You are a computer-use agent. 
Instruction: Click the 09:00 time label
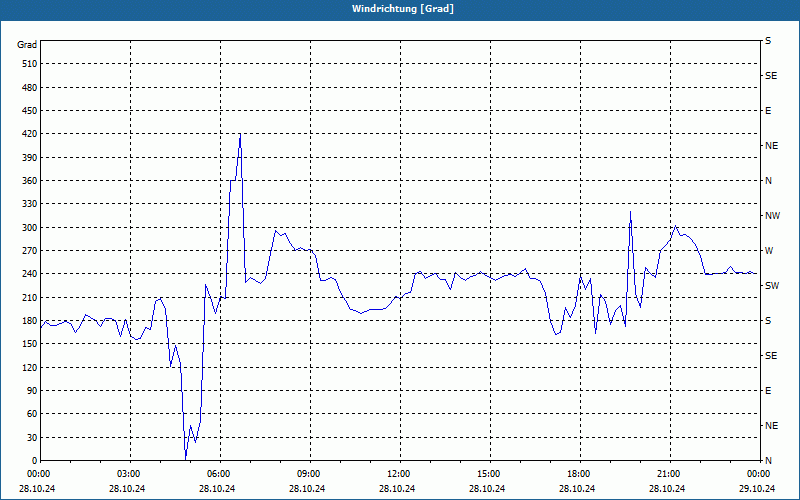[309, 474]
